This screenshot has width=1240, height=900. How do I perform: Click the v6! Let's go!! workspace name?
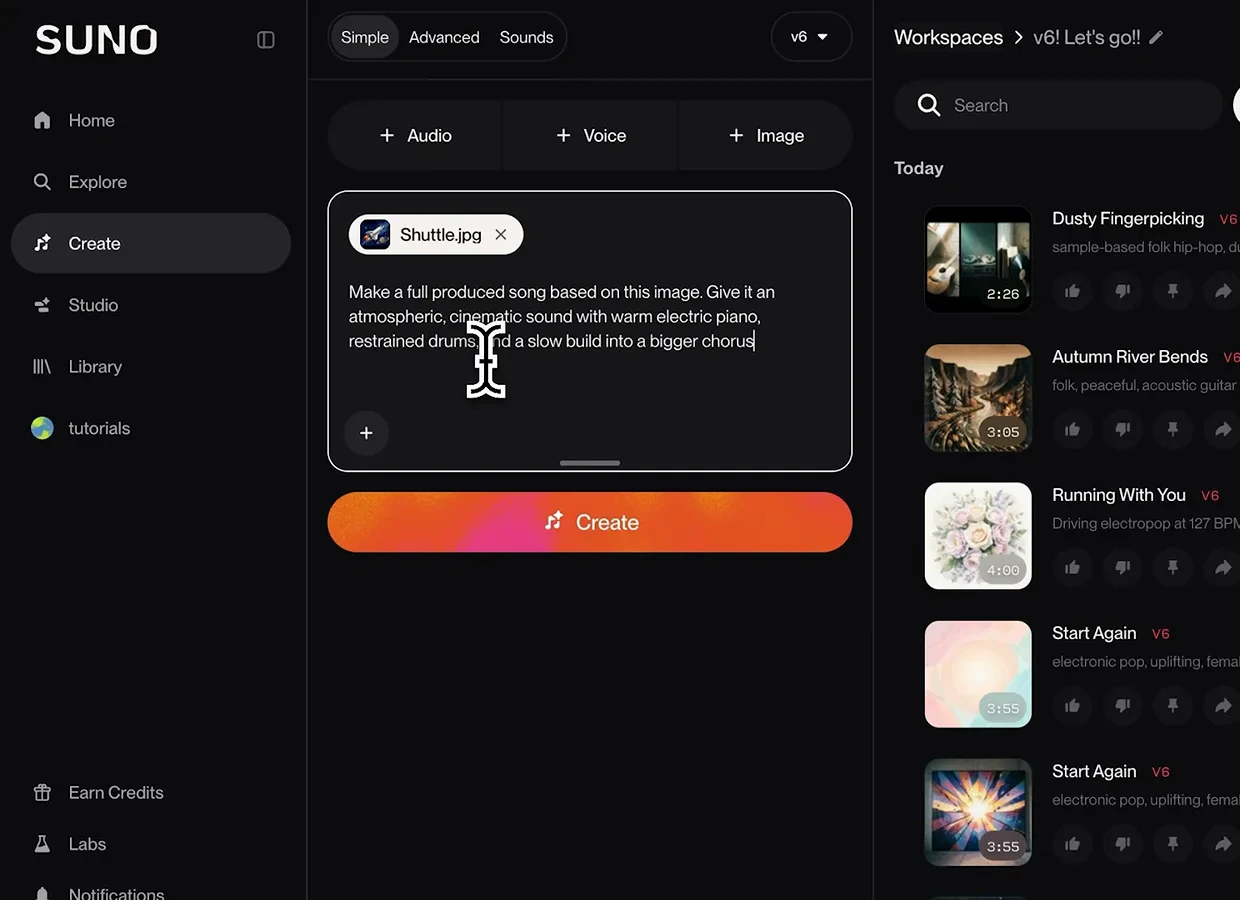[x=1087, y=37]
